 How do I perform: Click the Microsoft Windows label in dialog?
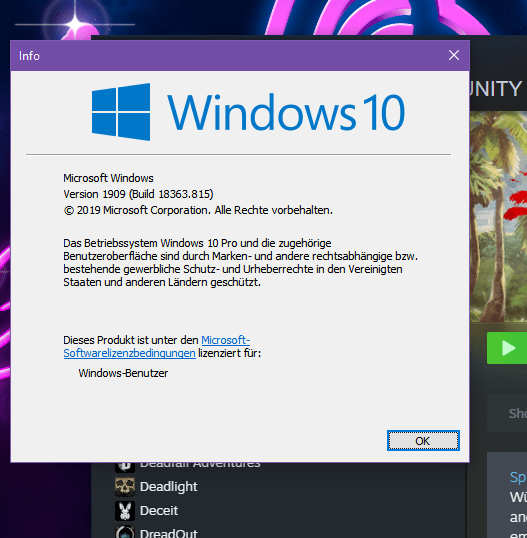pyautogui.click(x=108, y=178)
